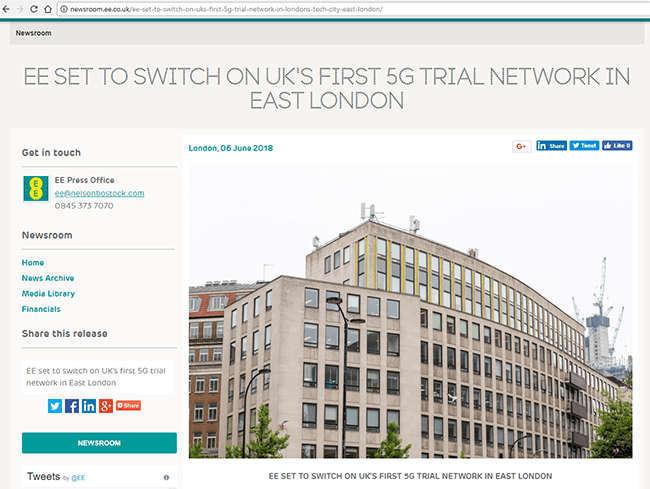Share release via Facebook sidebar icon

pyautogui.click(x=72, y=406)
